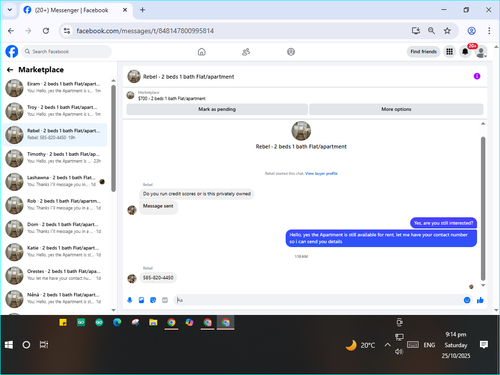Open the Orestes apartment conversation
The width and height of the screenshot is (500, 375).
click(55, 275)
